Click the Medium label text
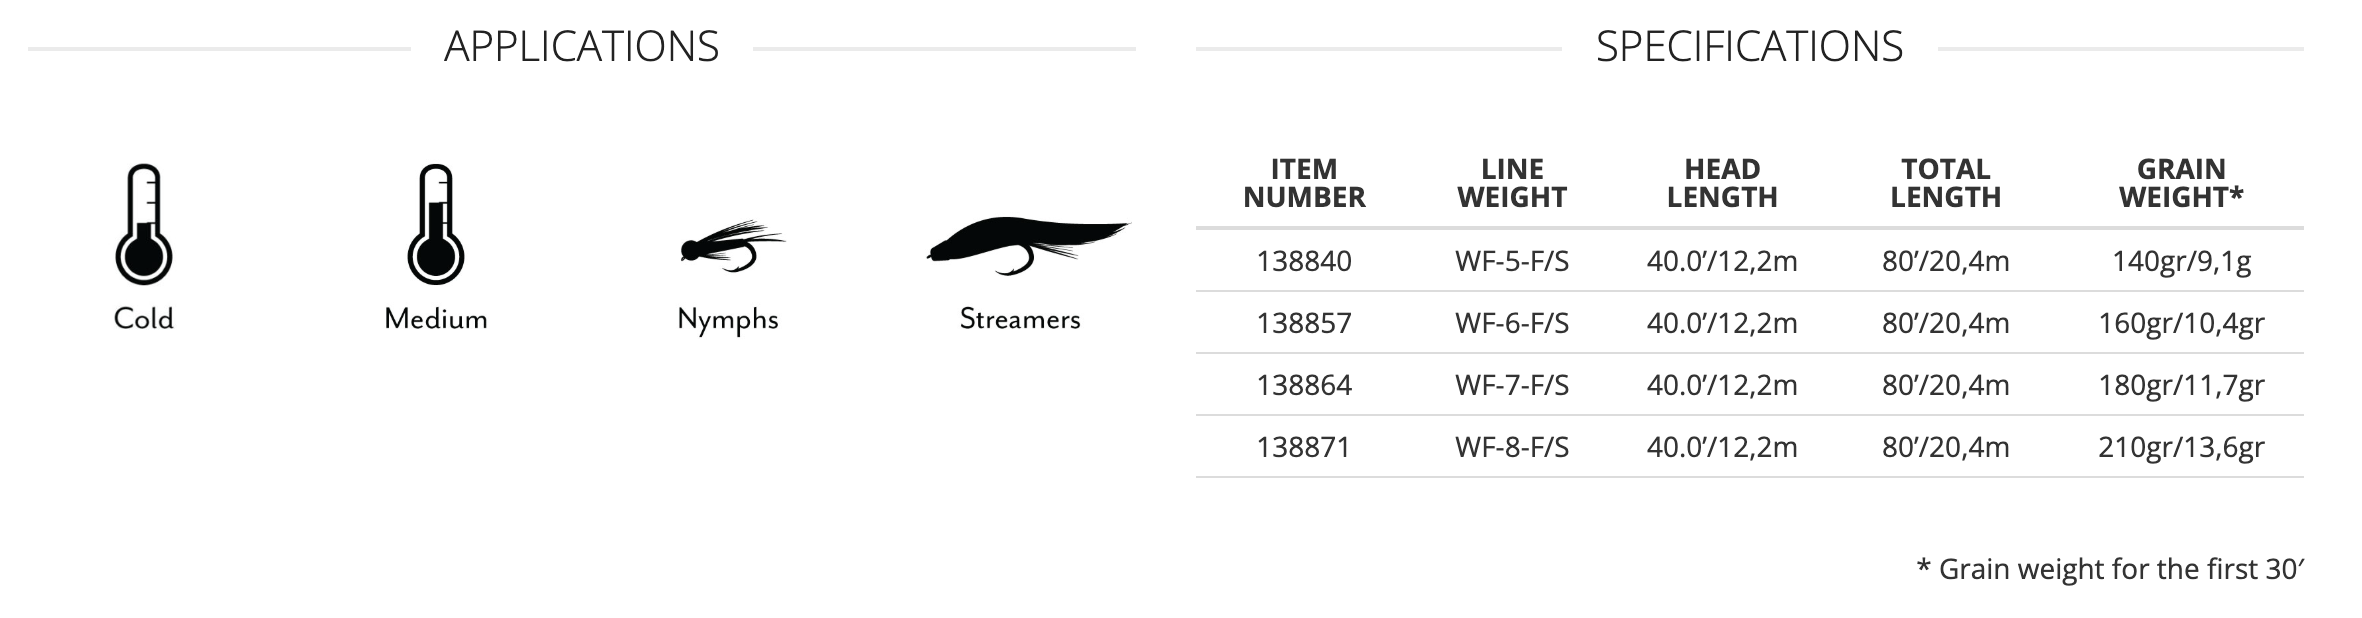The image size is (2362, 618). [436, 319]
